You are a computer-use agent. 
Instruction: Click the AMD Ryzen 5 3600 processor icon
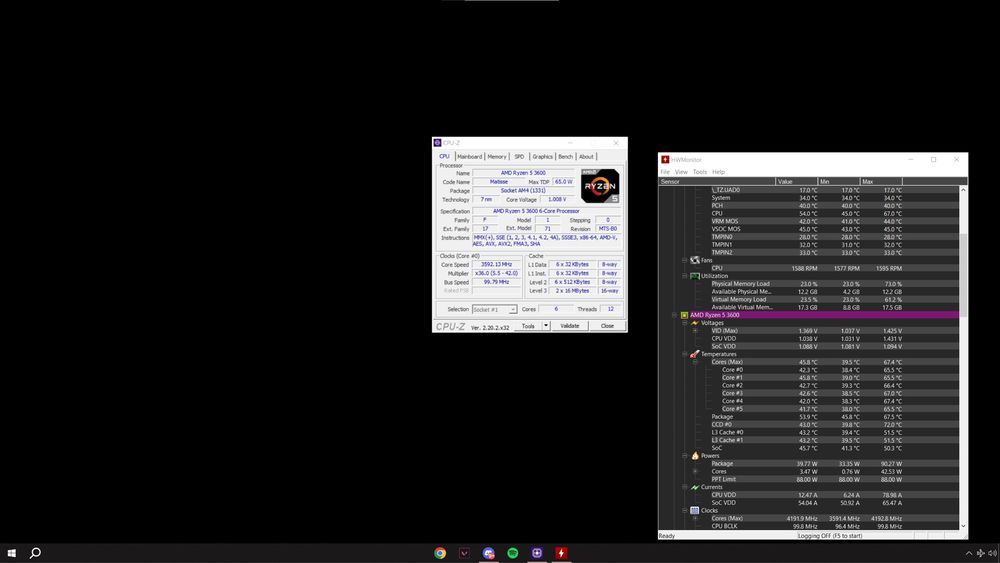point(684,315)
